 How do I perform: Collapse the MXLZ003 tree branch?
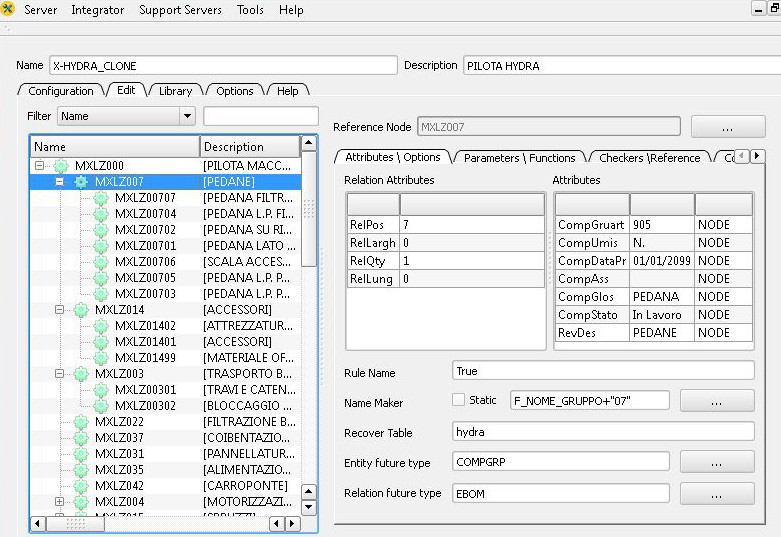59,374
